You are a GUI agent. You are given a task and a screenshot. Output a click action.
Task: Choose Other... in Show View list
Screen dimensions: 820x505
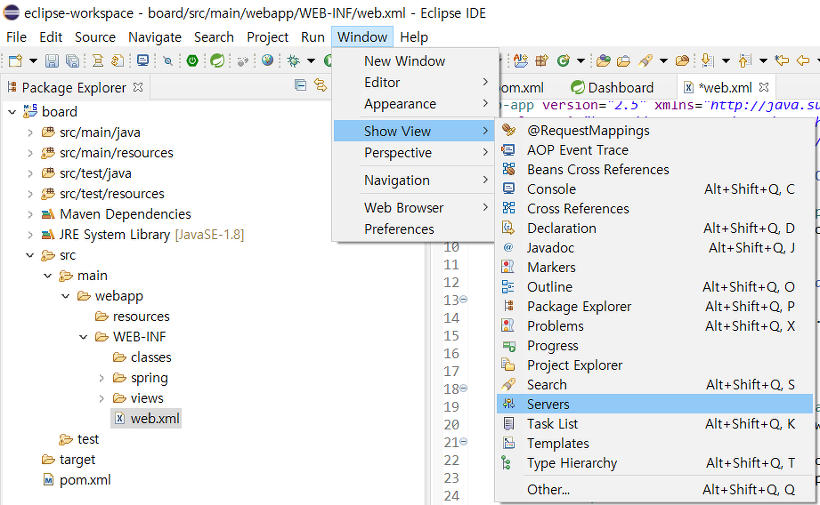655,489
